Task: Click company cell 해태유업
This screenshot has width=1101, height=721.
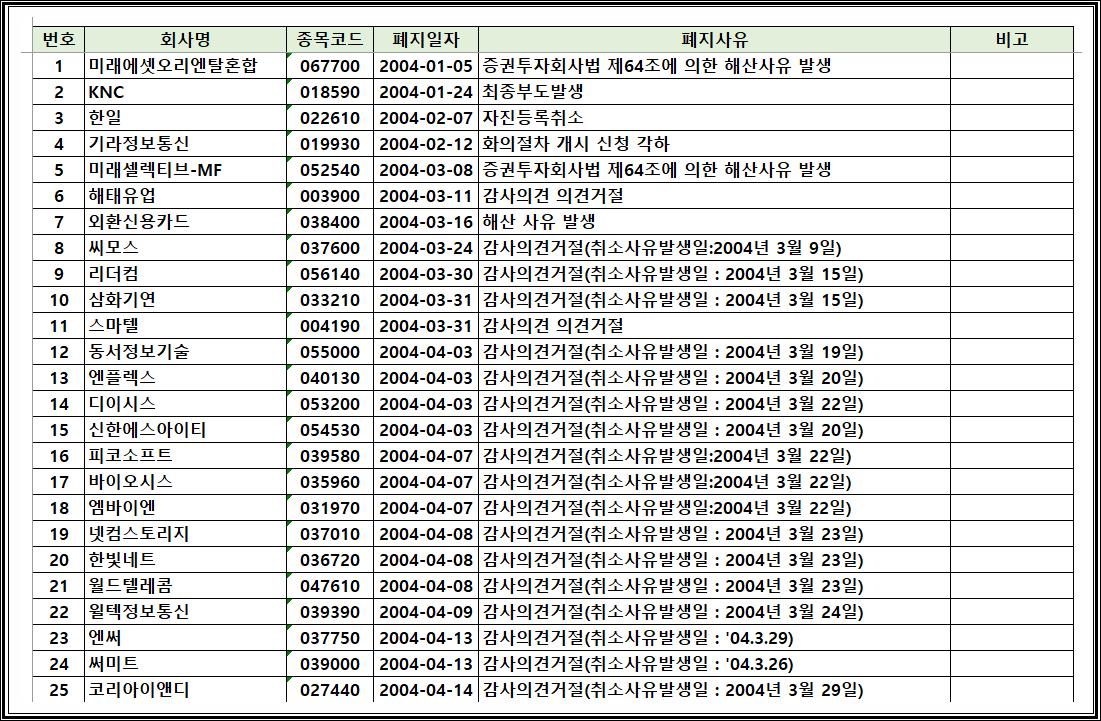Action: tap(185, 196)
